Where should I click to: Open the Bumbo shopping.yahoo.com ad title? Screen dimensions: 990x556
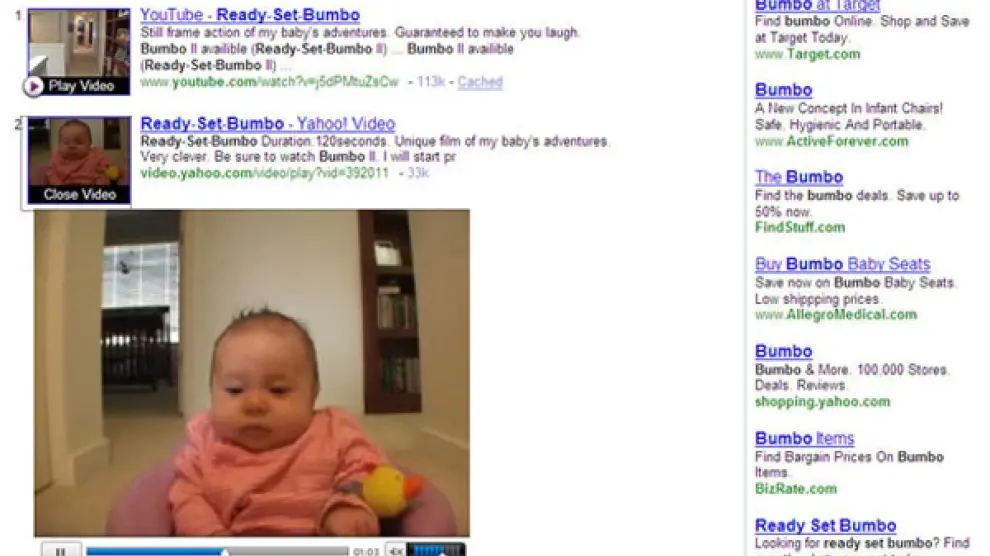[784, 352]
